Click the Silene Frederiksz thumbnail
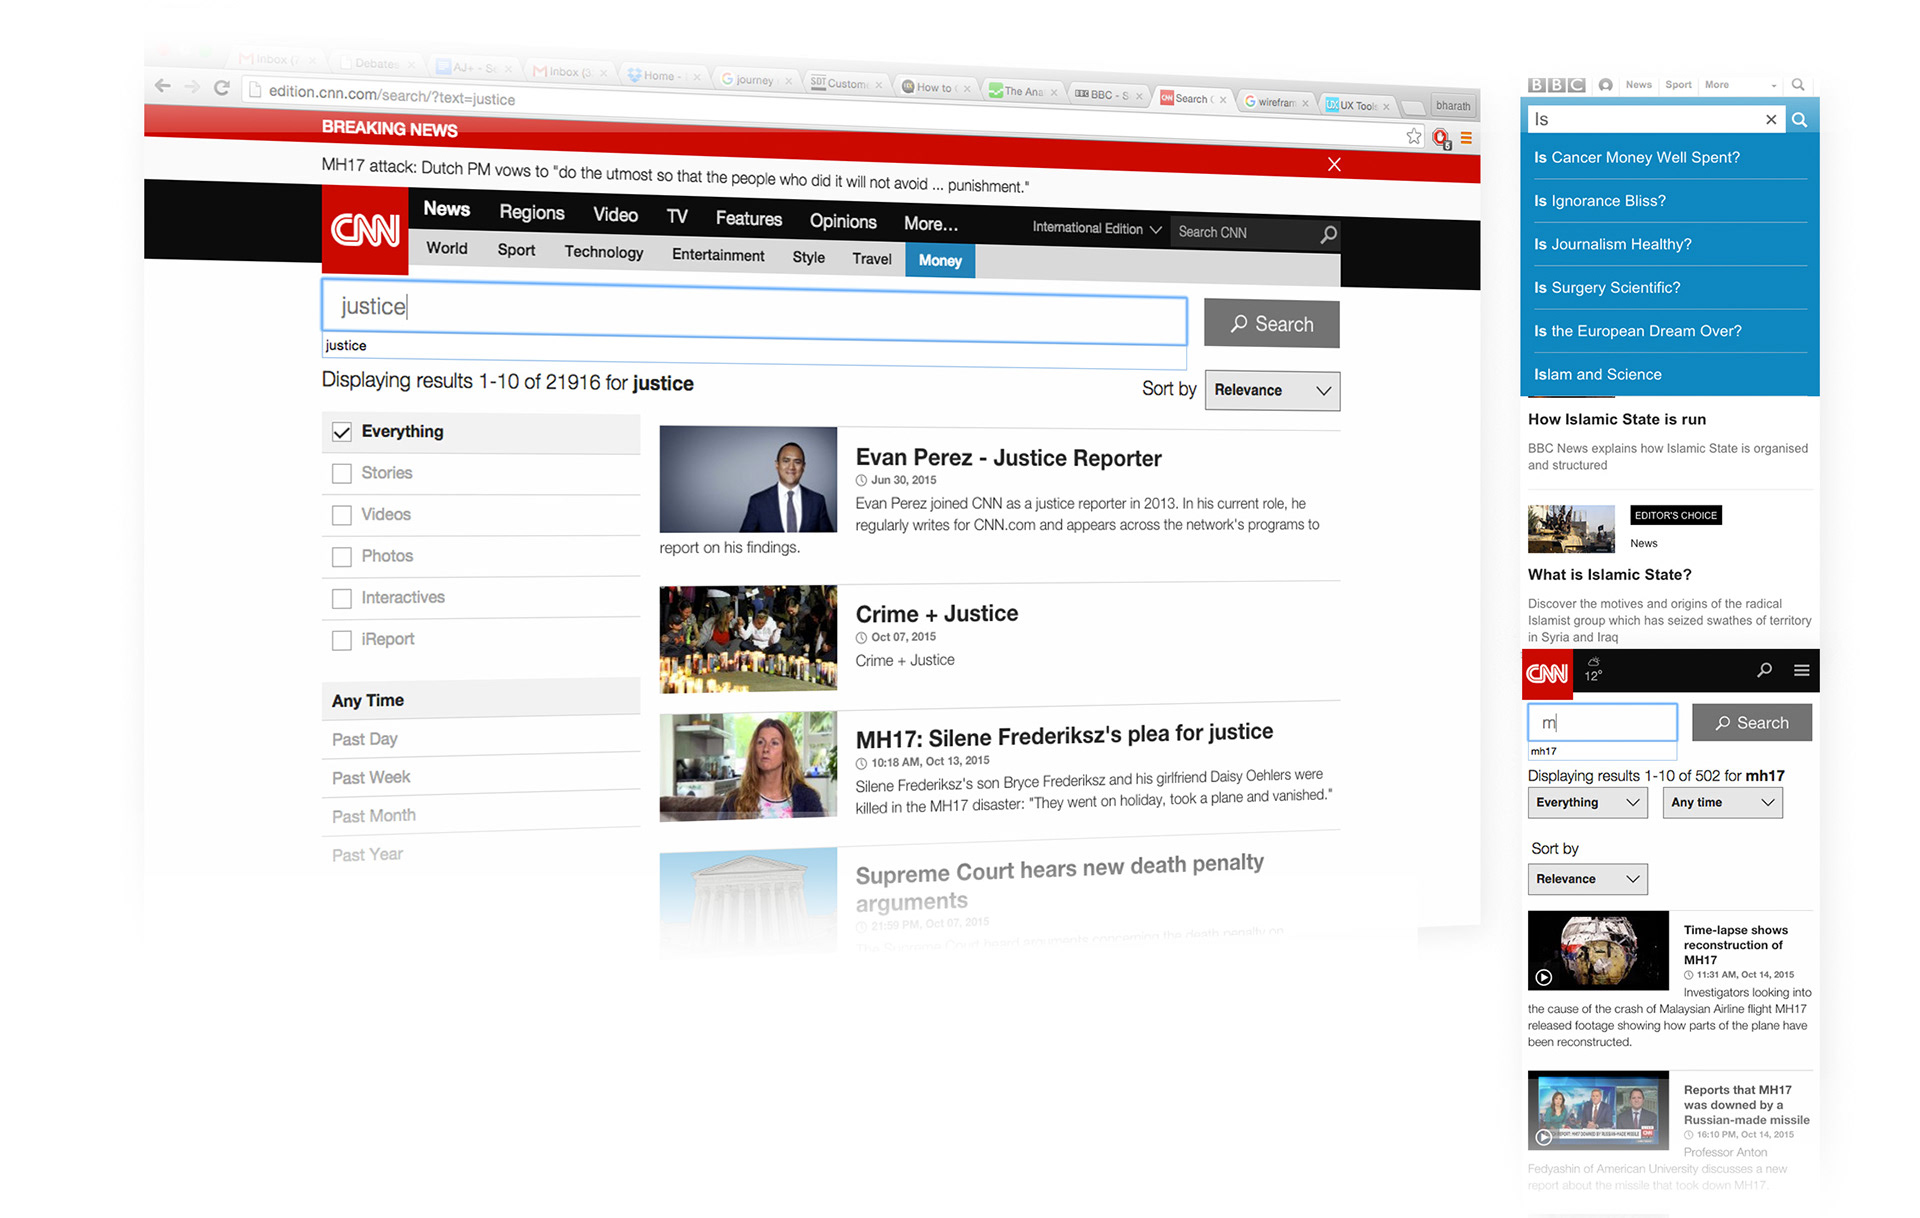1920x1218 pixels. (748, 766)
